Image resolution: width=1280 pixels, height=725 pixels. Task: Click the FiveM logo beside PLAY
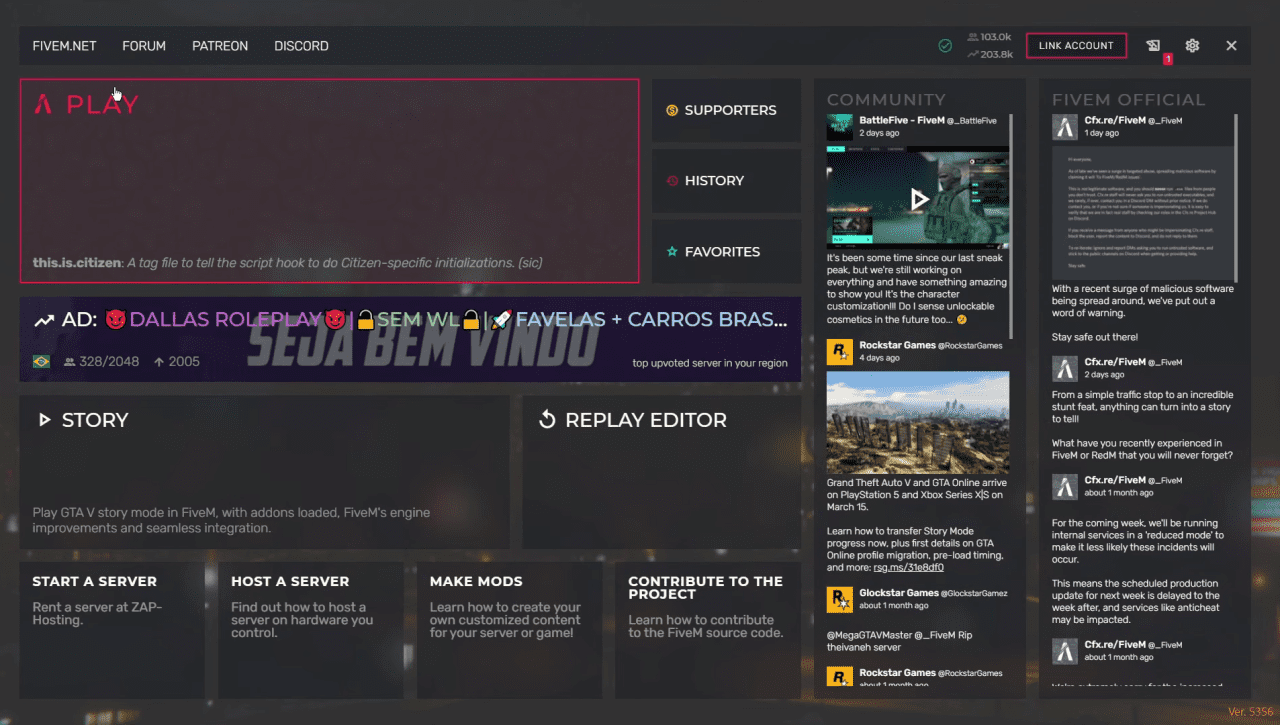43,104
